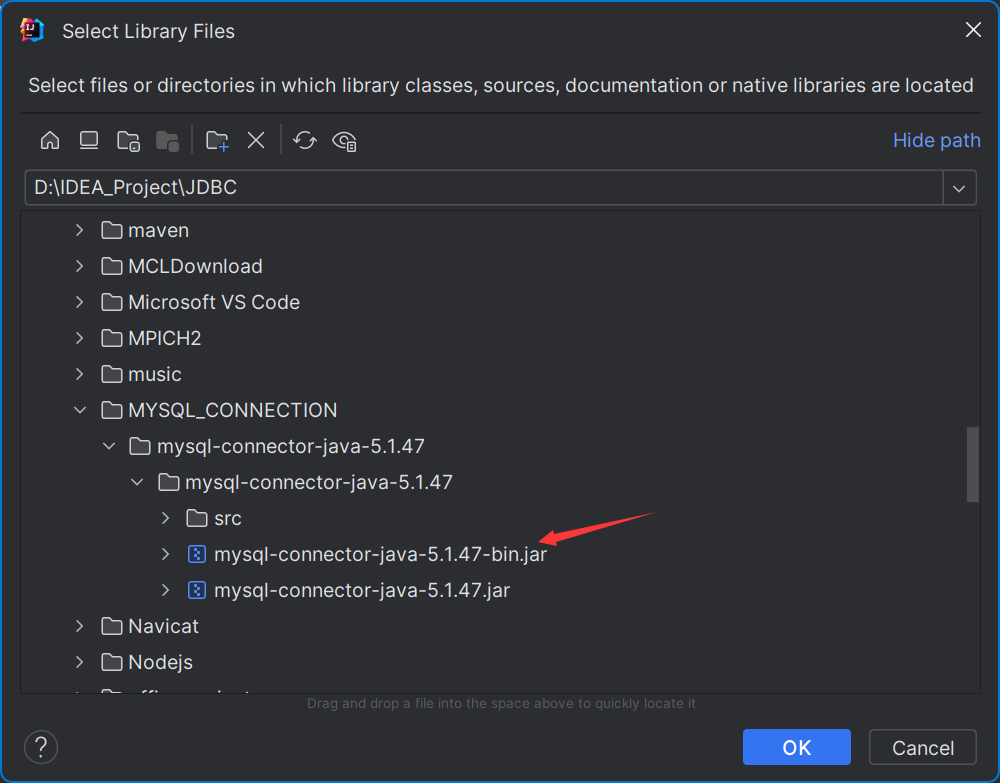Click the Navicat folder icon
The width and height of the screenshot is (1000, 783).
click(x=112, y=626)
